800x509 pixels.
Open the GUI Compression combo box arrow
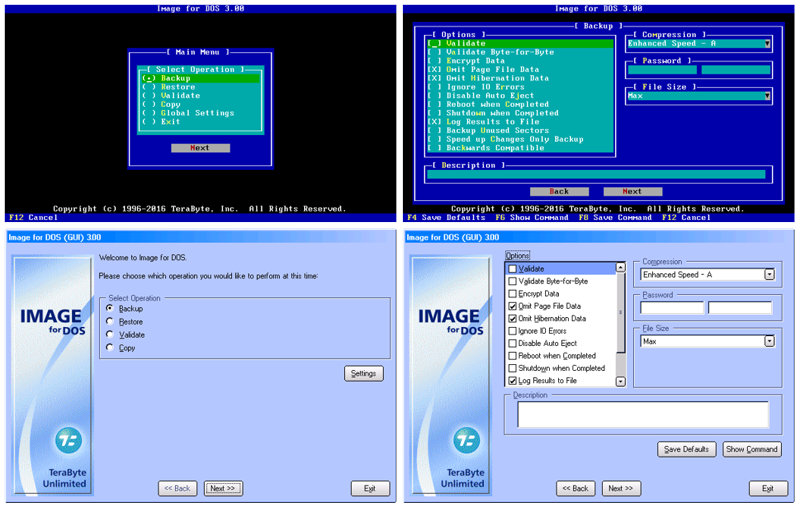pos(769,275)
